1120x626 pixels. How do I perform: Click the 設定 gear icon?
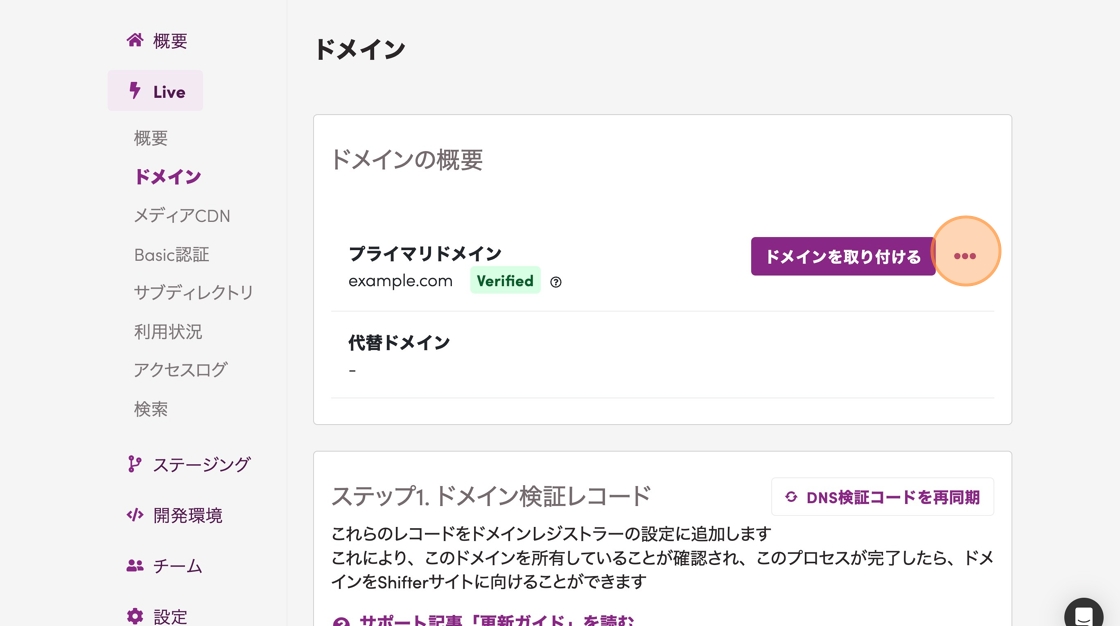[135, 616]
